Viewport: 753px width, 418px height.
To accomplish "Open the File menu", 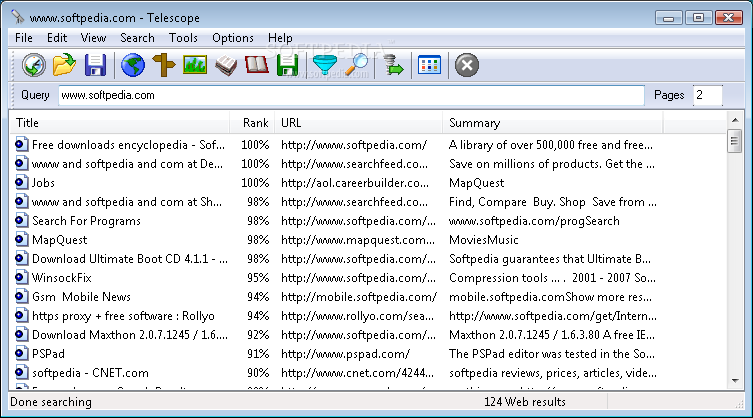I will tap(24, 37).
